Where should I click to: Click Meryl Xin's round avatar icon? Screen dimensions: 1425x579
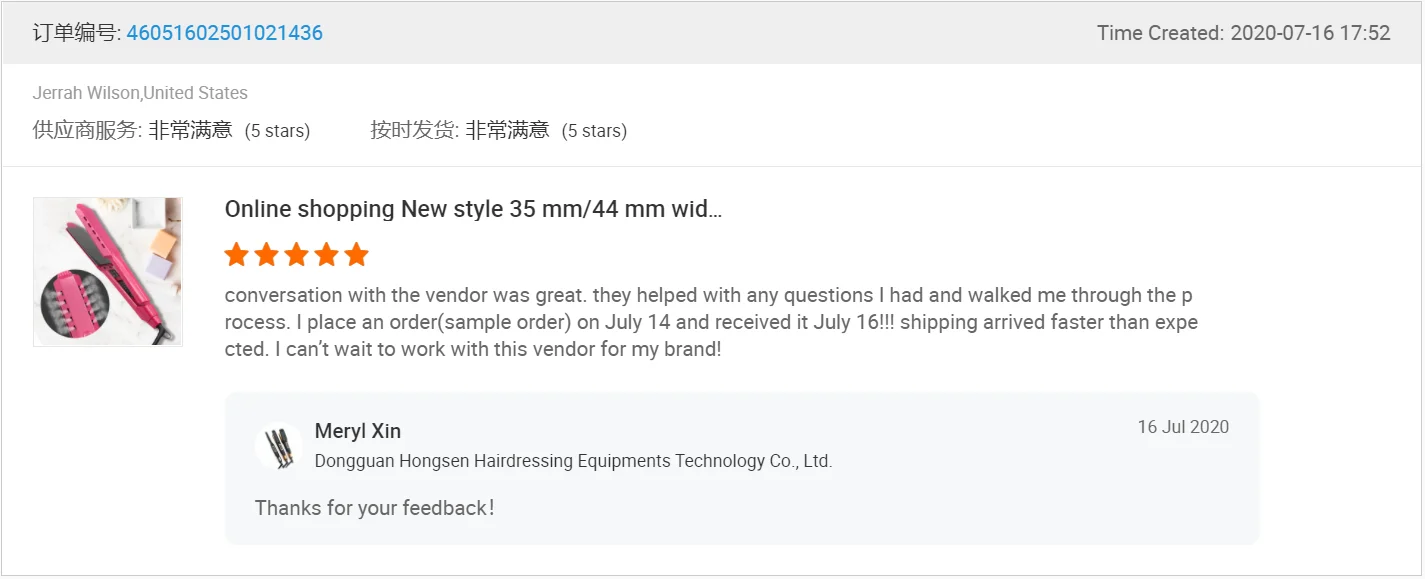[x=278, y=446]
